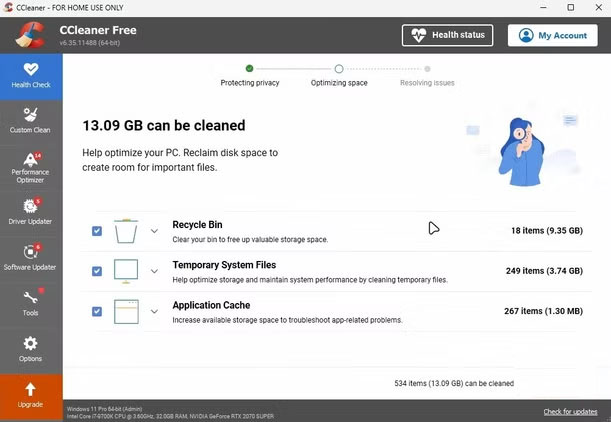Screen dimensions: 611x422
Task: Click the Recycle Bin trash icon
Action: coord(126,231)
